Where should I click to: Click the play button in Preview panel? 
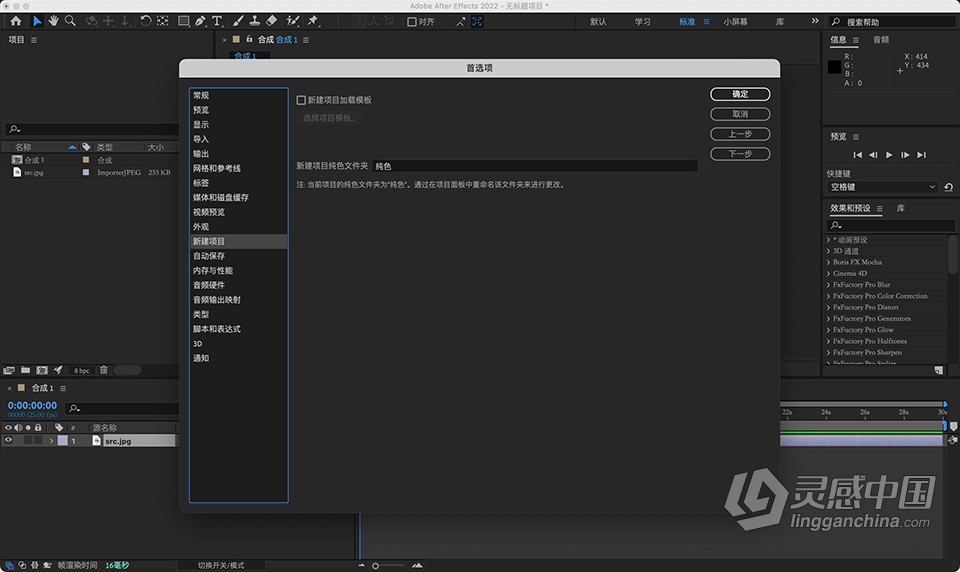[889, 155]
